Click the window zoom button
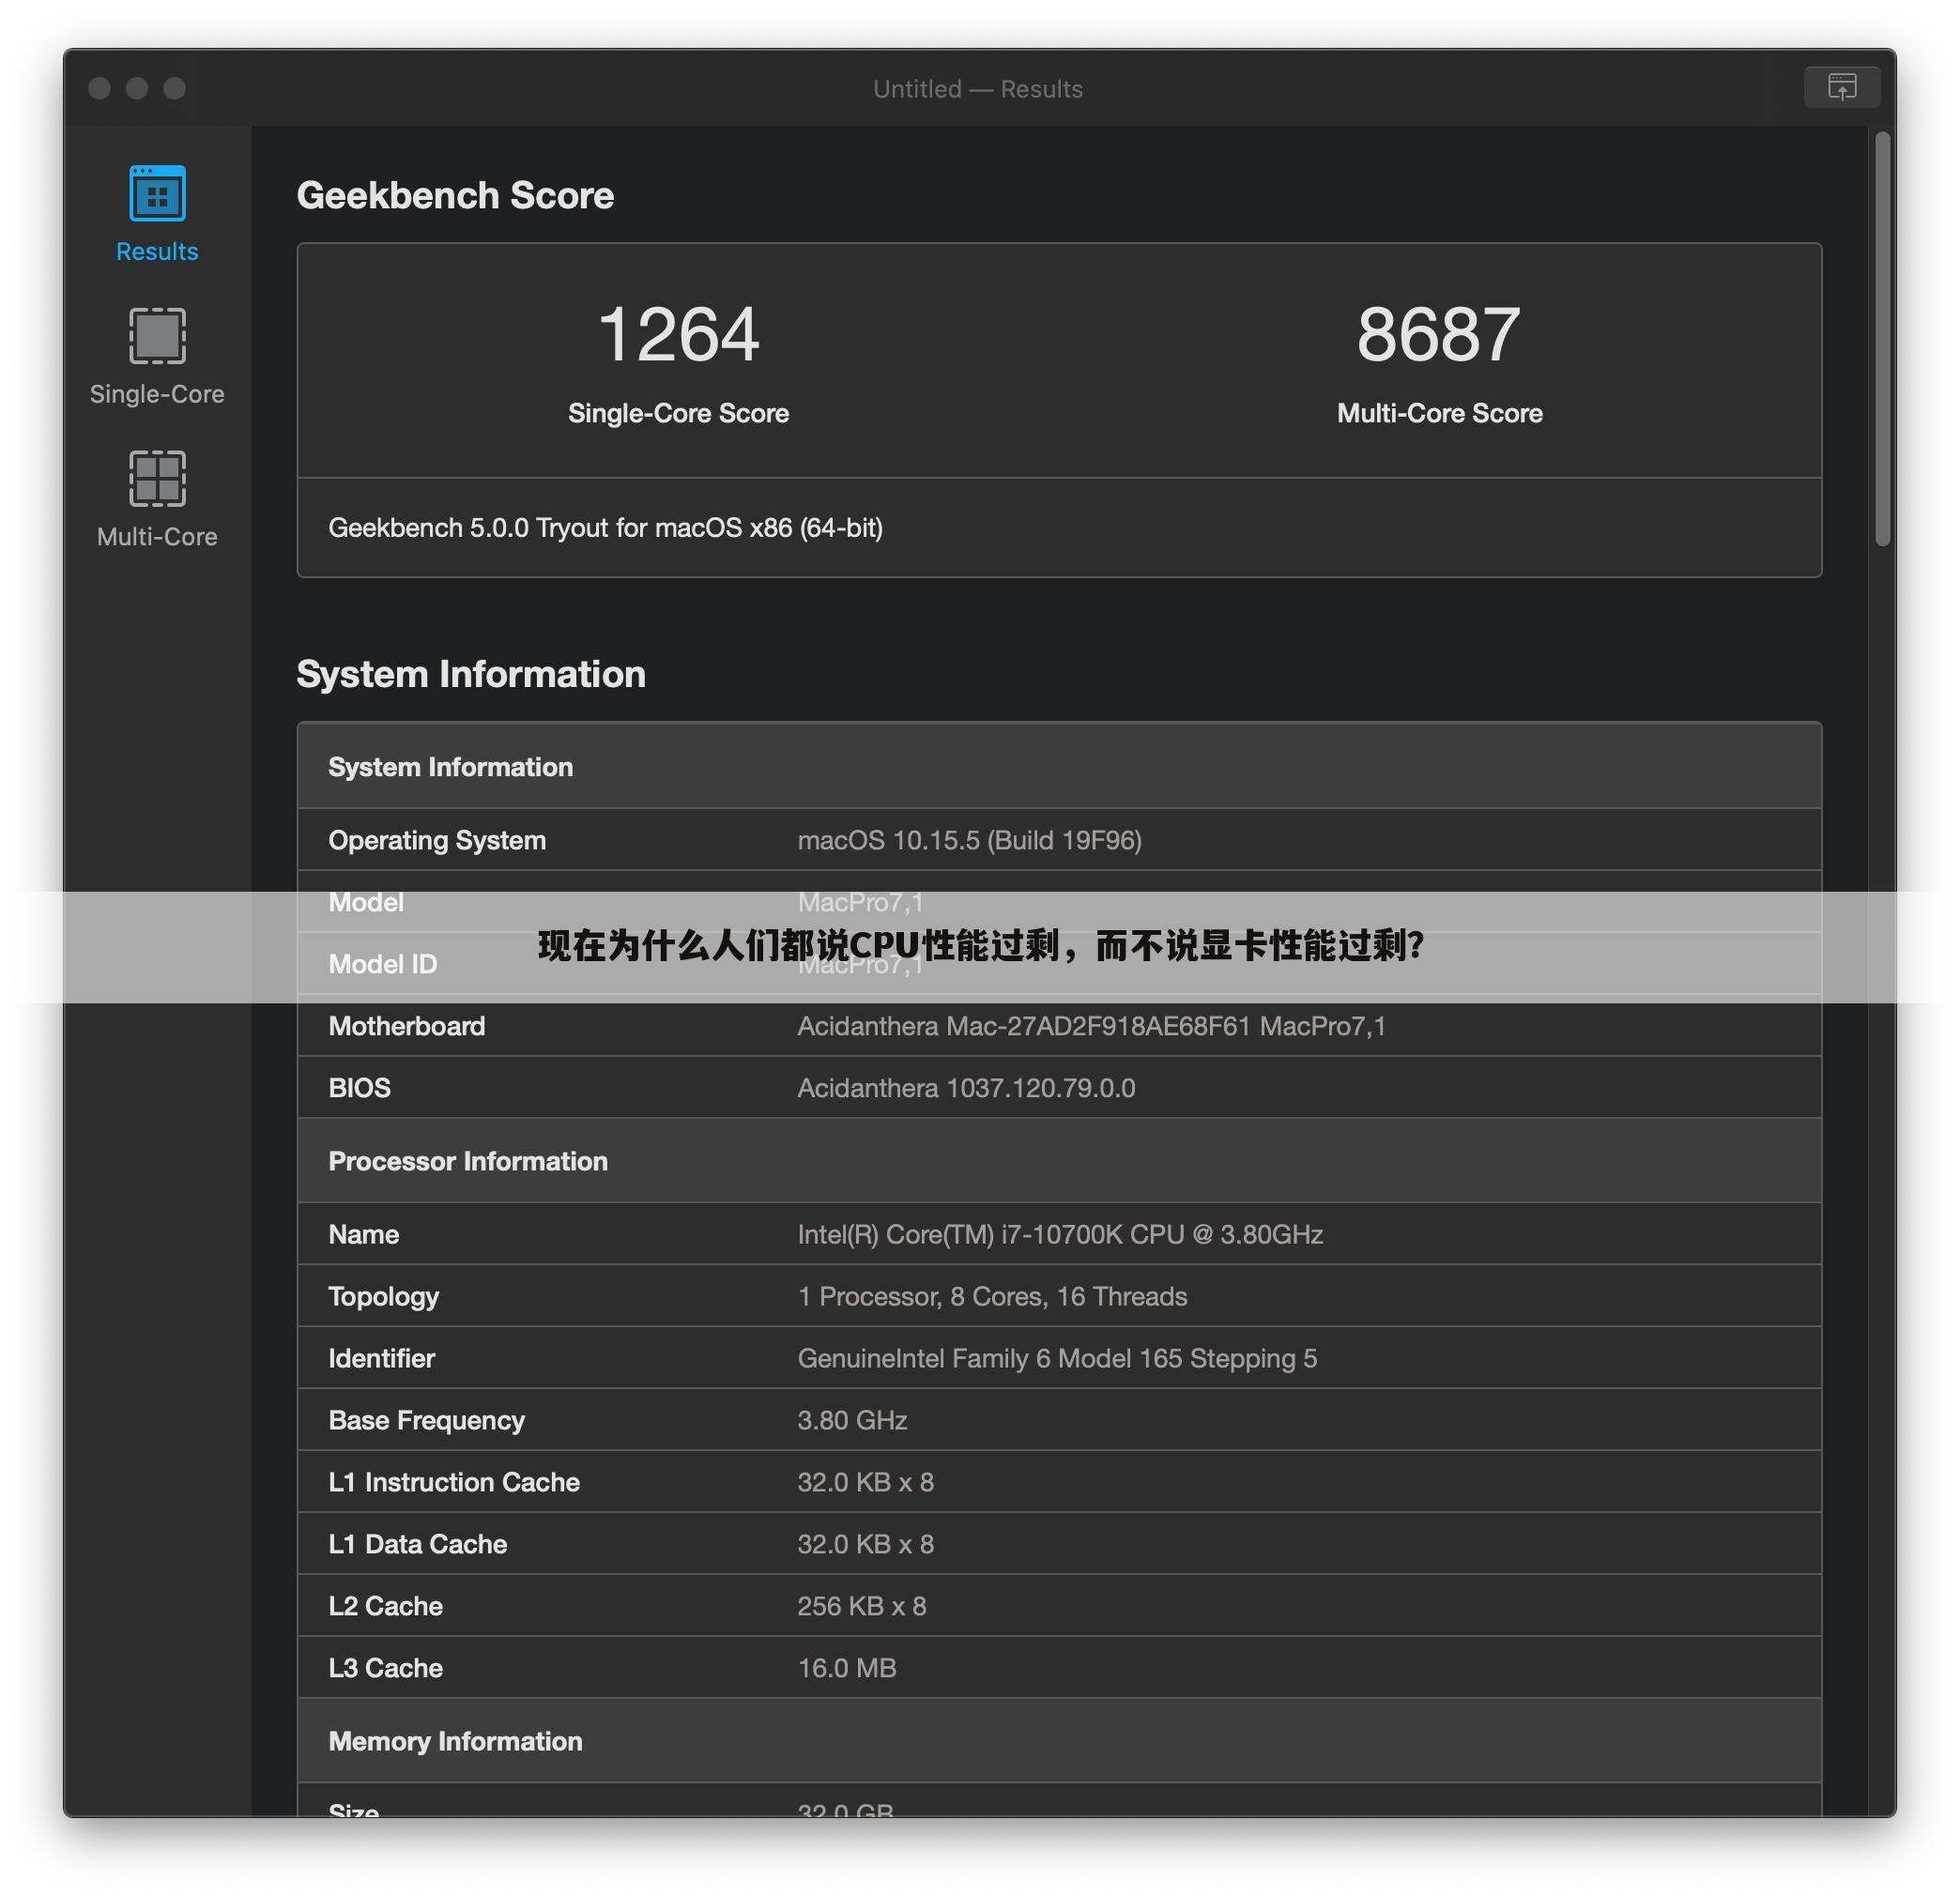The image size is (1960, 1896). [x=175, y=89]
